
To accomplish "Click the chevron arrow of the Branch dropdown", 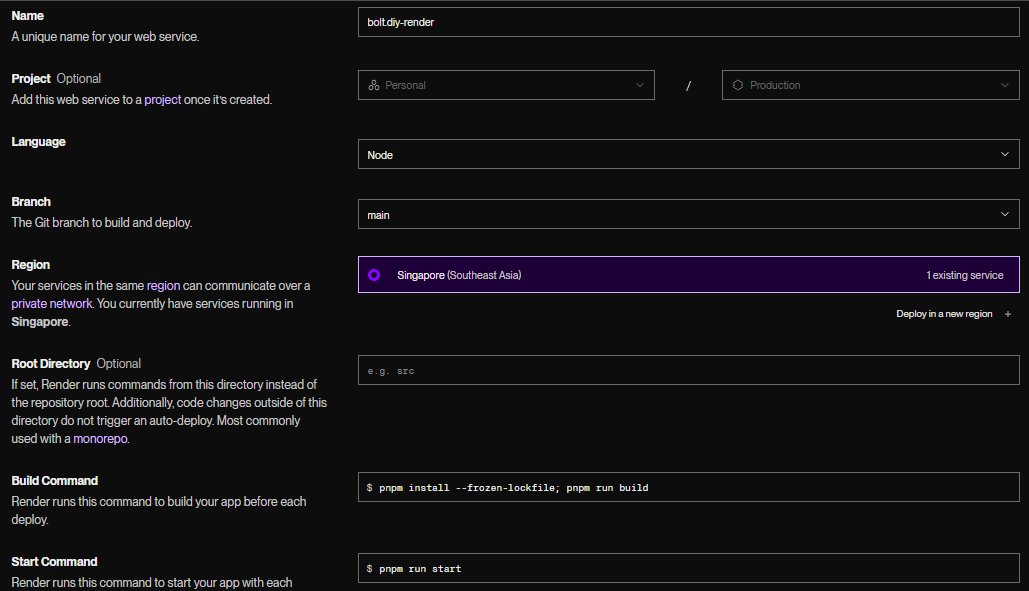I will pos(1005,214).
